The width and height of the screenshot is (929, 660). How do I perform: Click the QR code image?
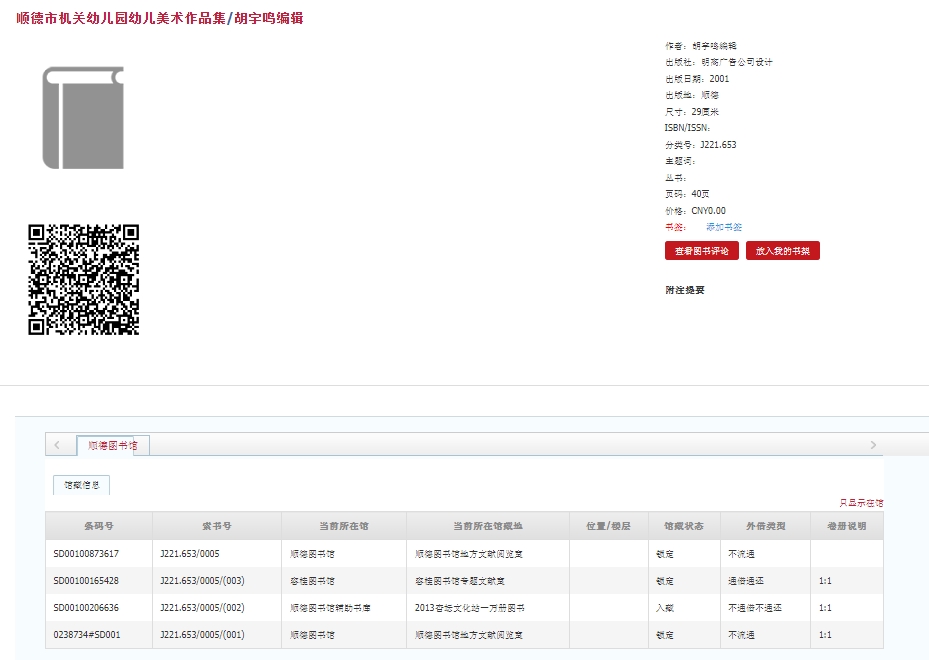click(x=83, y=280)
